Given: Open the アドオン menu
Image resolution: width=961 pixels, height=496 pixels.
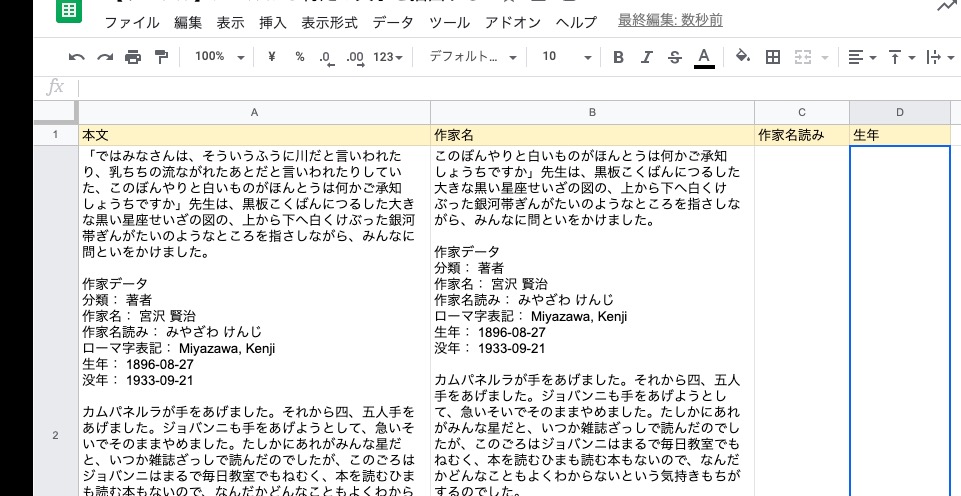Looking at the screenshot, I should tap(513, 23).
